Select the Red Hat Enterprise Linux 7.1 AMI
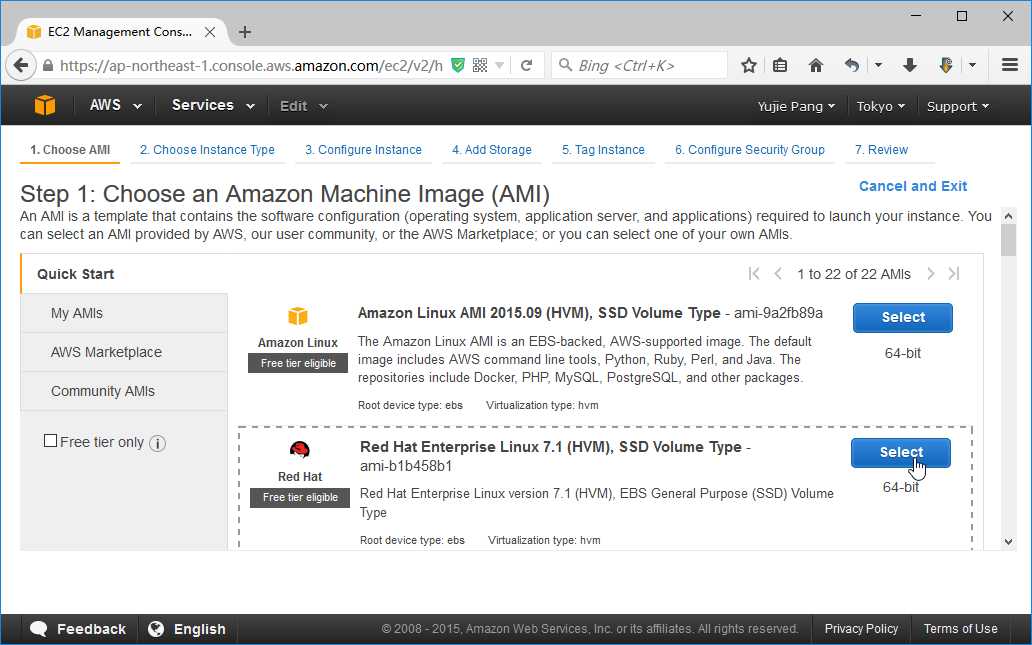Image resolution: width=1032 pixels, height=645 pixels. [900, 452]
